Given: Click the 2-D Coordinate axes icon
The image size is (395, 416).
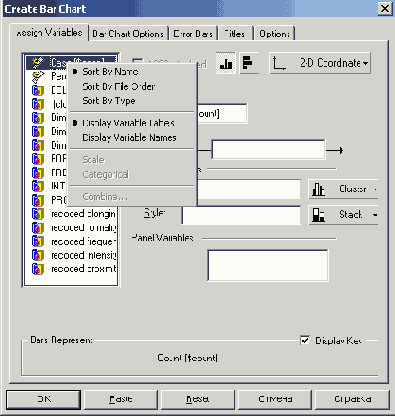Looking at the screenshot, I should pyautogui.click(x=279, y=63).
